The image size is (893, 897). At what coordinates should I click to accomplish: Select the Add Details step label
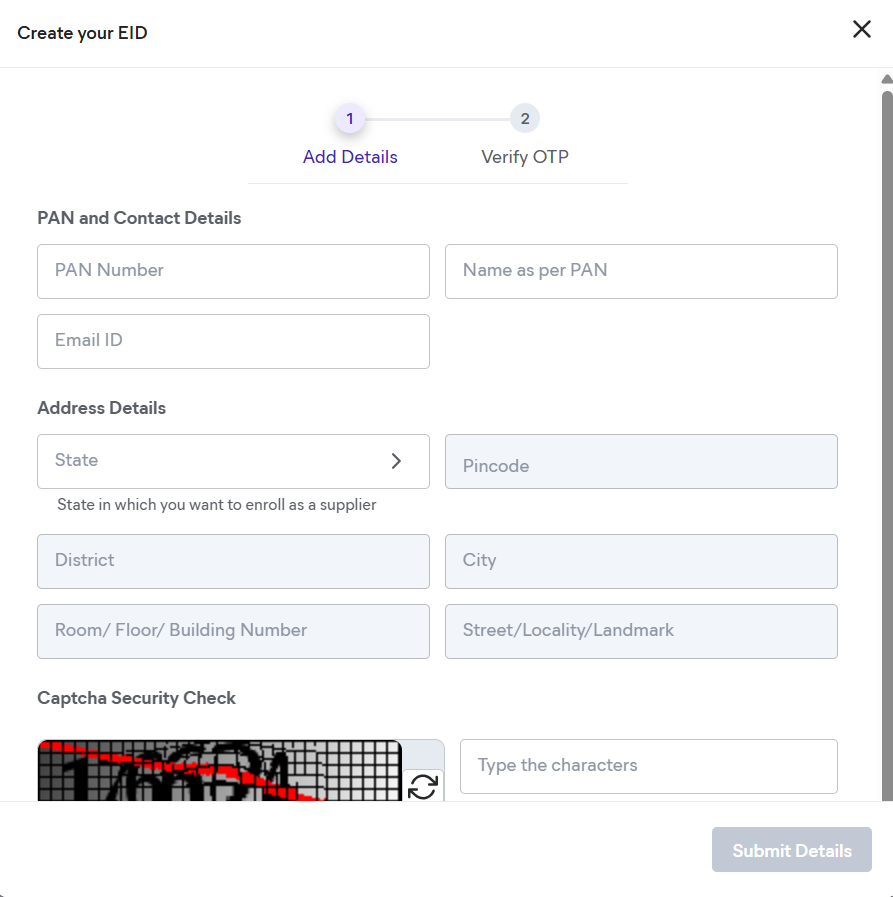coord(350,157)
